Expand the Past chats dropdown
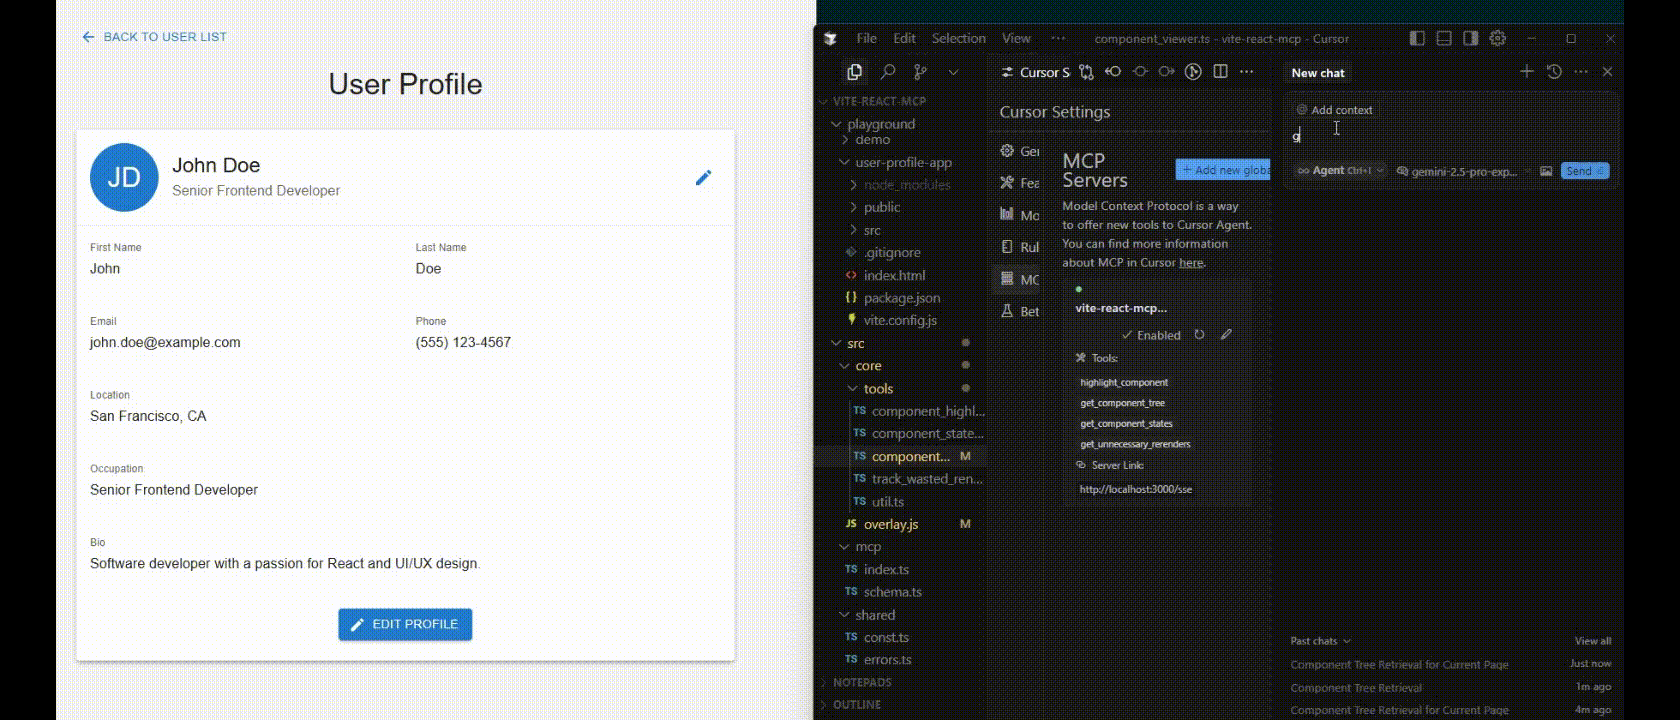This screenshot has height=720, width=1680. [1320, 641]
